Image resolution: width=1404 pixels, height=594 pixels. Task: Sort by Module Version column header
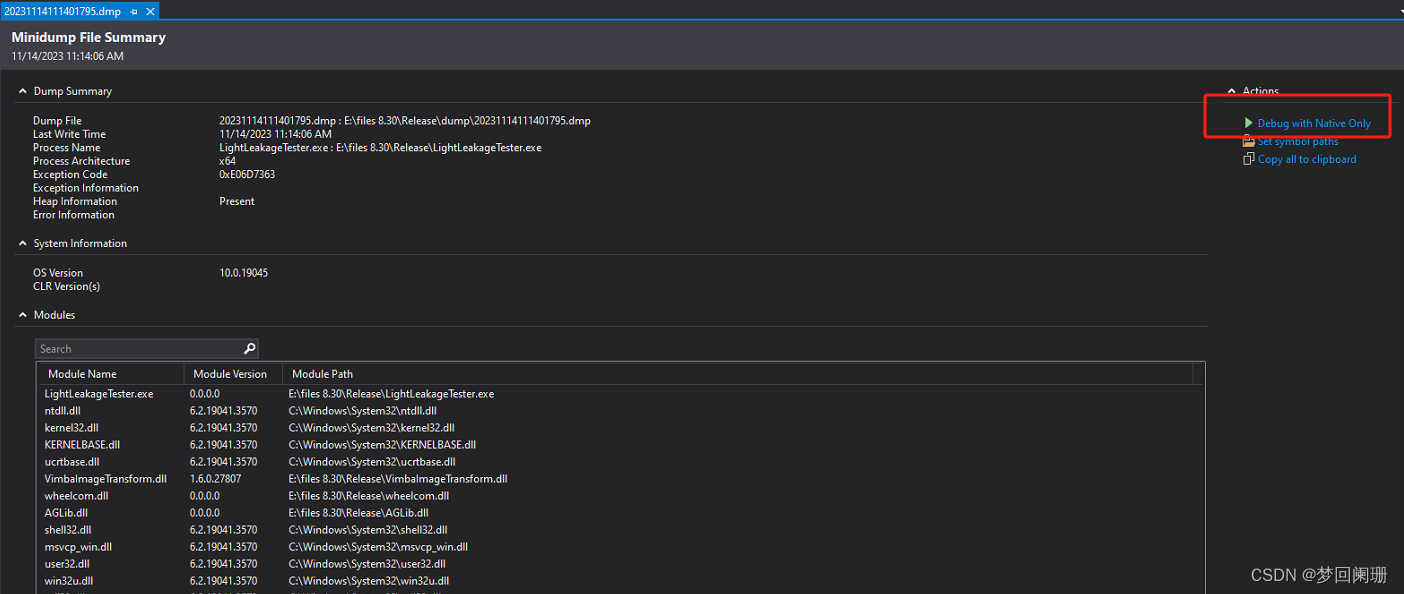[x=233, y=374]
